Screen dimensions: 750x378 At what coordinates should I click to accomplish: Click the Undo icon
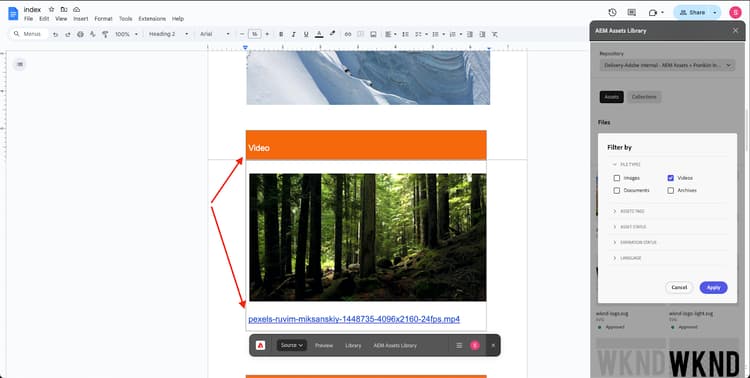(55, 34)
